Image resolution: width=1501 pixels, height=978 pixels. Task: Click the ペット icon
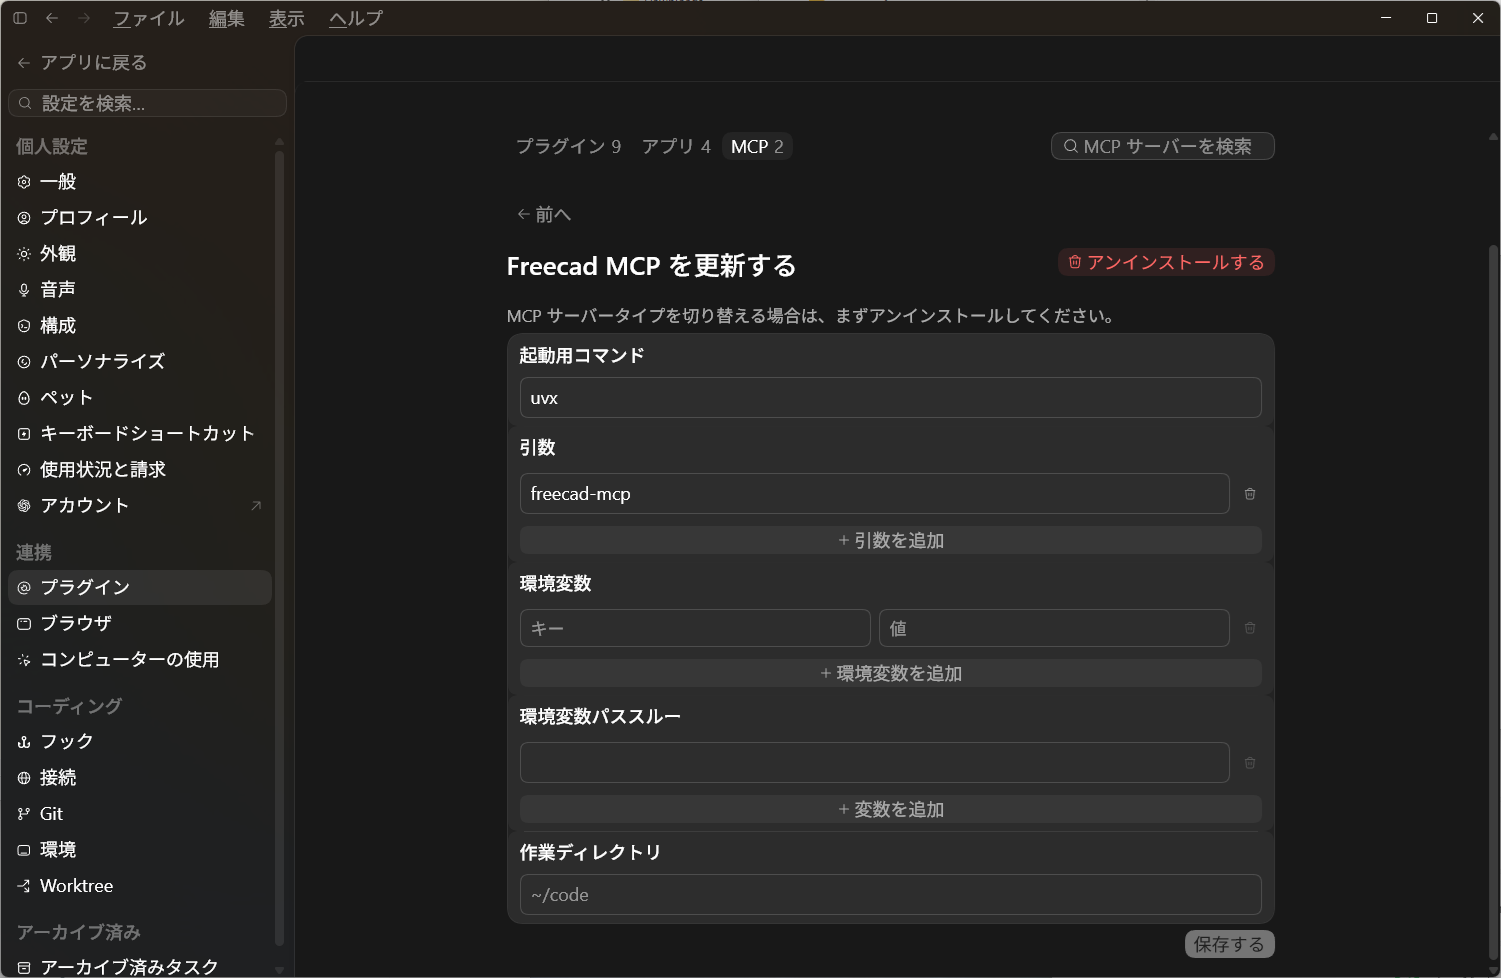click(24, 397)
